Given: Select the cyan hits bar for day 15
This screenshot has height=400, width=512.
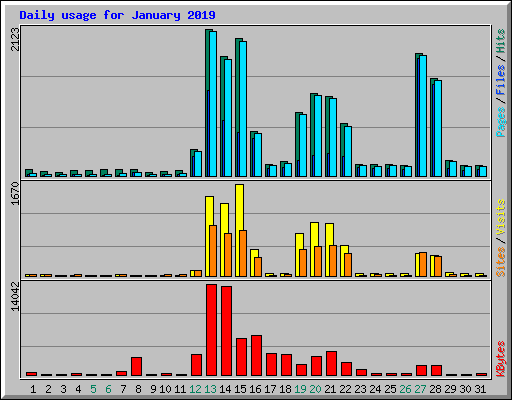Looking at the screenshot, I should 243,109.
